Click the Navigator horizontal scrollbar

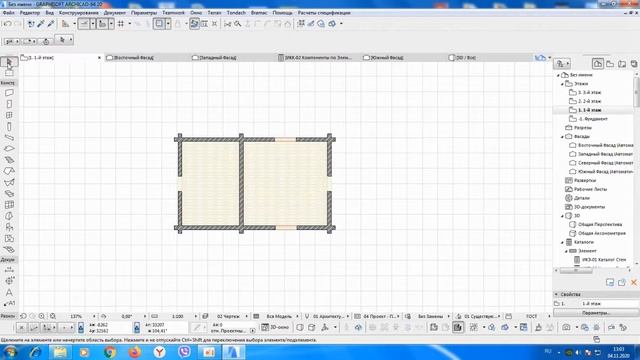576,271
